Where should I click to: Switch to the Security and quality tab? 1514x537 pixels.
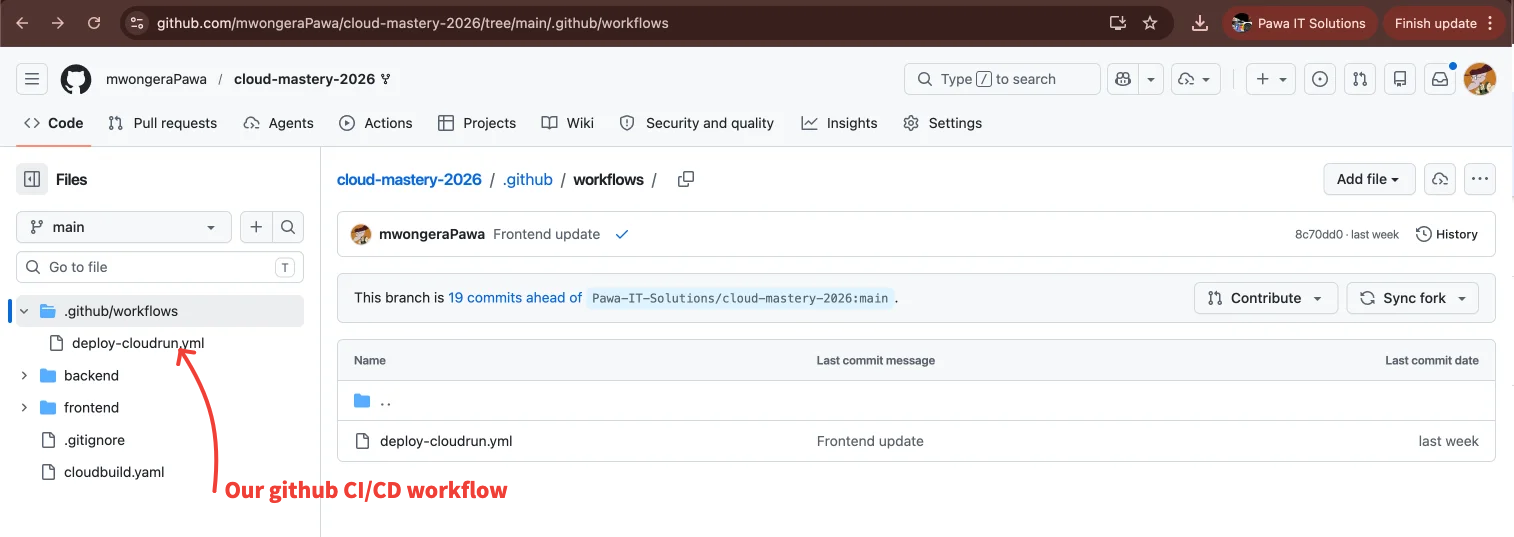(697, 123)
